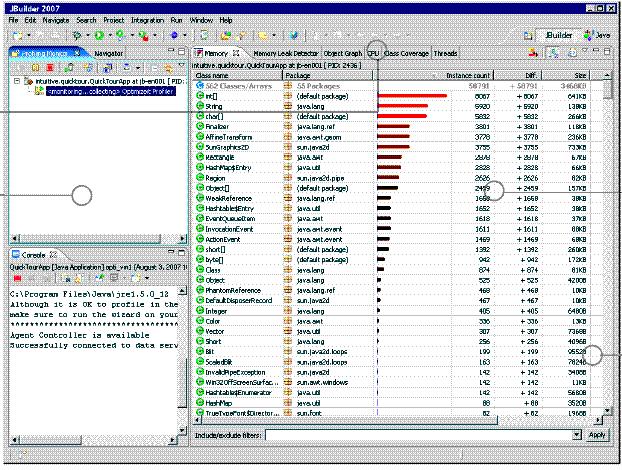This screenshot has width=622, height=470.
Task: Select the monitoring...collecting Optimizeit Profiler item
Action: pos(110,92)
